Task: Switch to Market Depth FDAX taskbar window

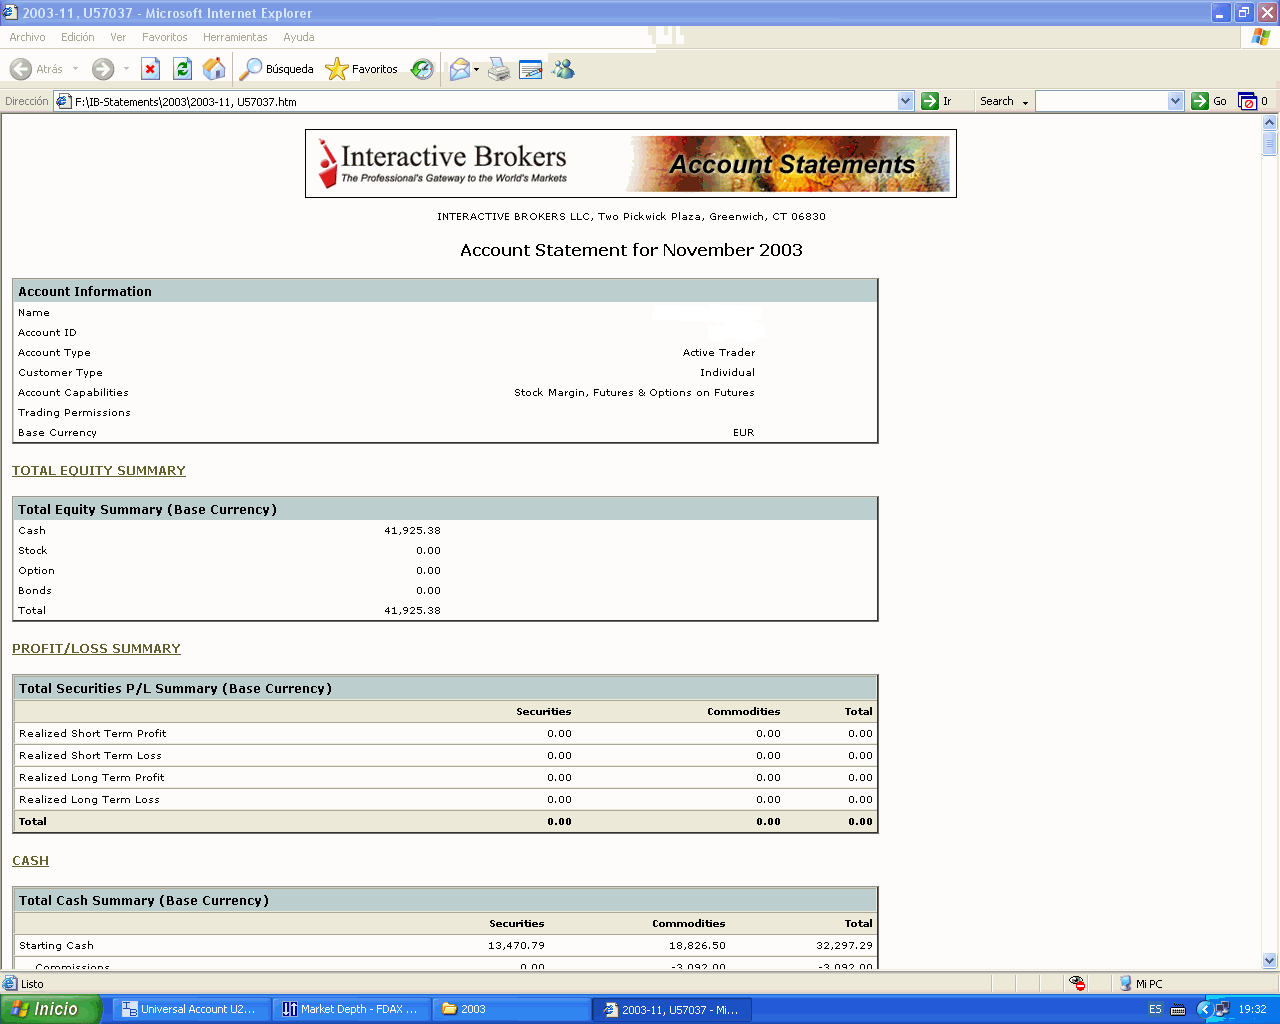Action: click(352, 1009)
